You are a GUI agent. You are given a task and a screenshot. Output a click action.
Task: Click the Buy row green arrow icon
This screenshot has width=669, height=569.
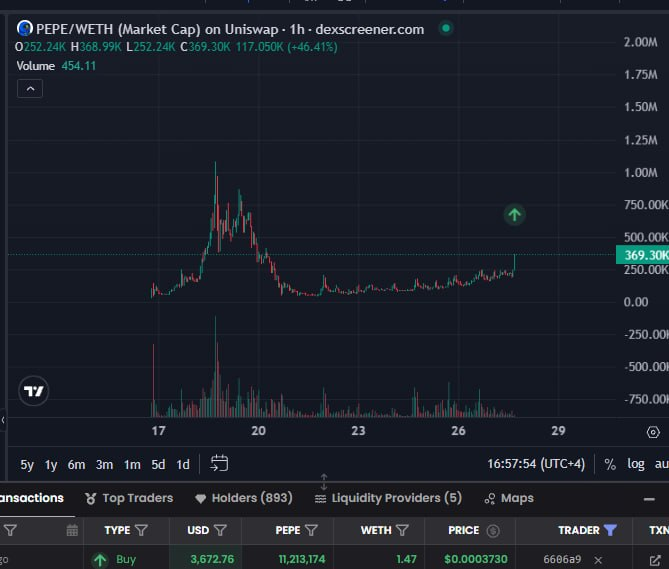(100, 560)
